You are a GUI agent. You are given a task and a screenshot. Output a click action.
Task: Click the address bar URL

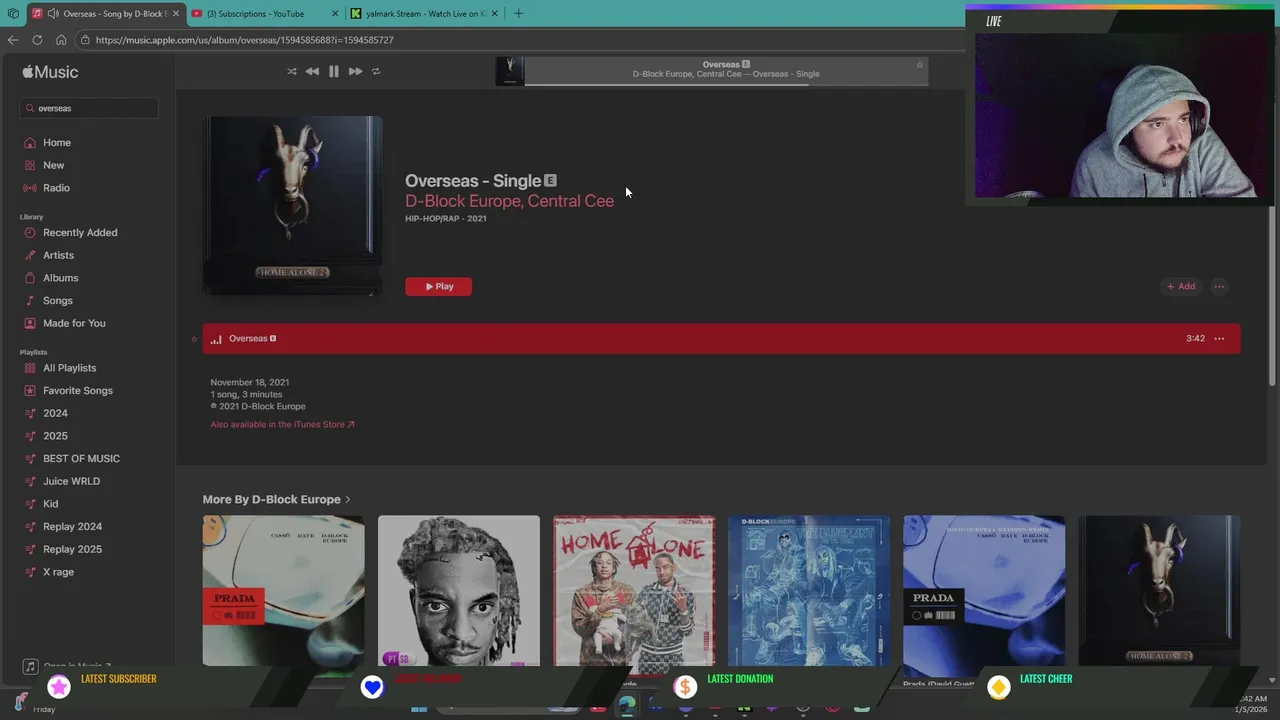pos(244,40)
